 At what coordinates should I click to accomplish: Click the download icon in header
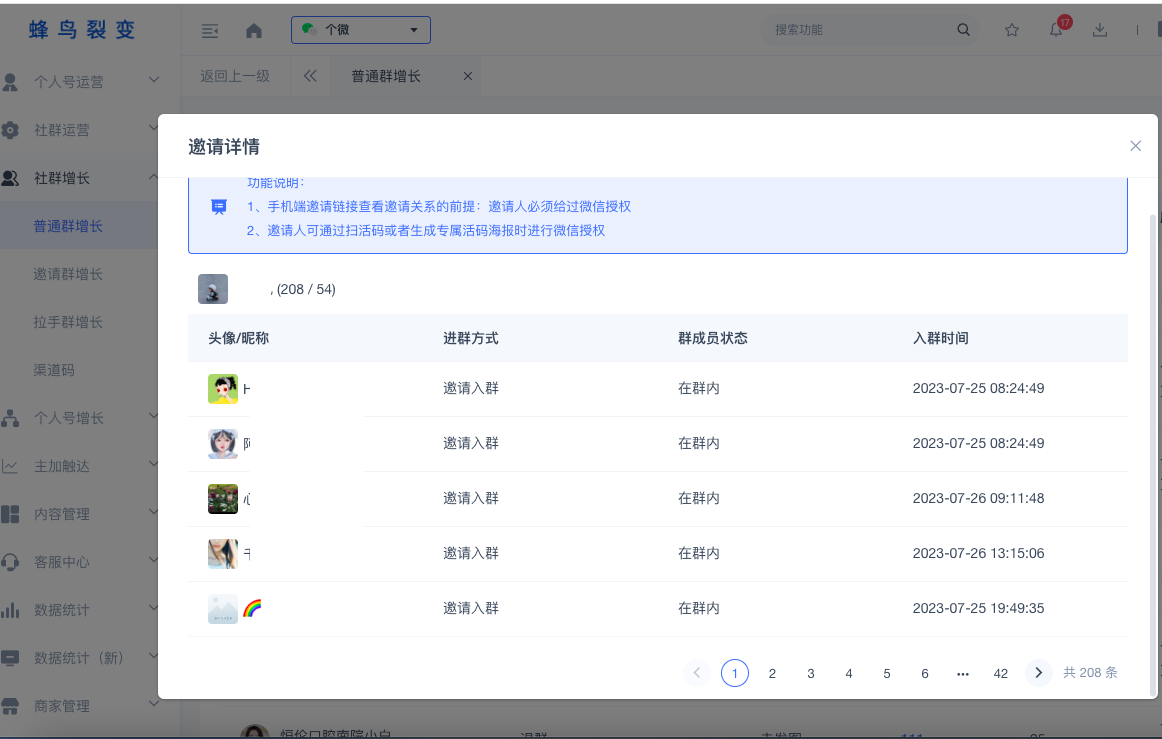[1100, 30]
